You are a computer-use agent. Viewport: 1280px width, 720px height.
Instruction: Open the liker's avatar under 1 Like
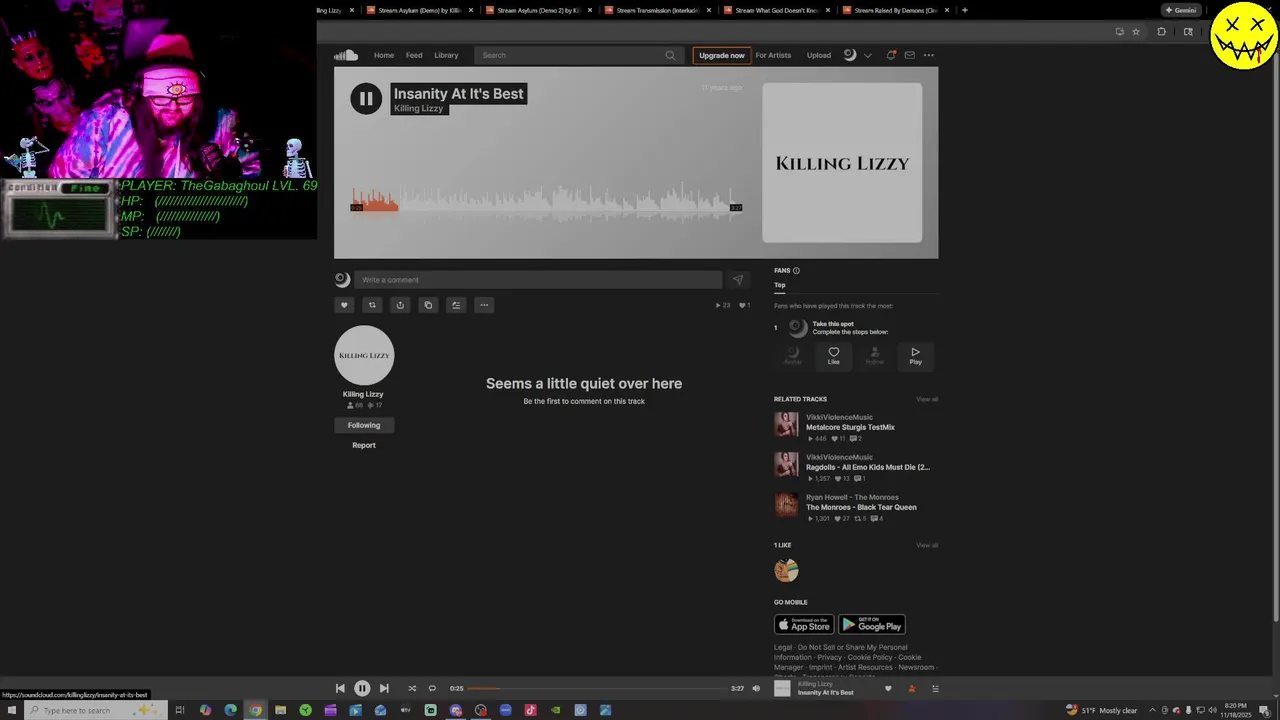[x=787, y=570]
